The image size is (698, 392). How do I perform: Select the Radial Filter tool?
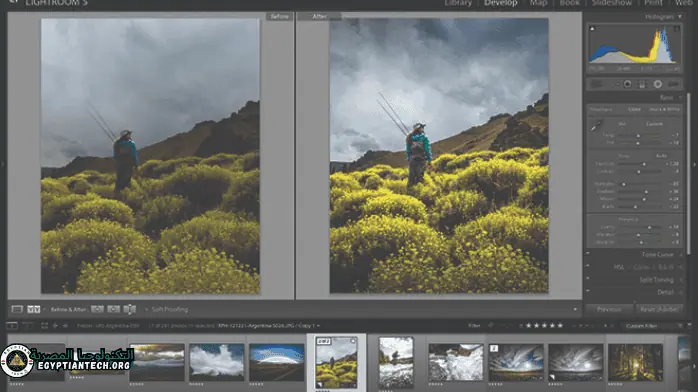point(657,84)
